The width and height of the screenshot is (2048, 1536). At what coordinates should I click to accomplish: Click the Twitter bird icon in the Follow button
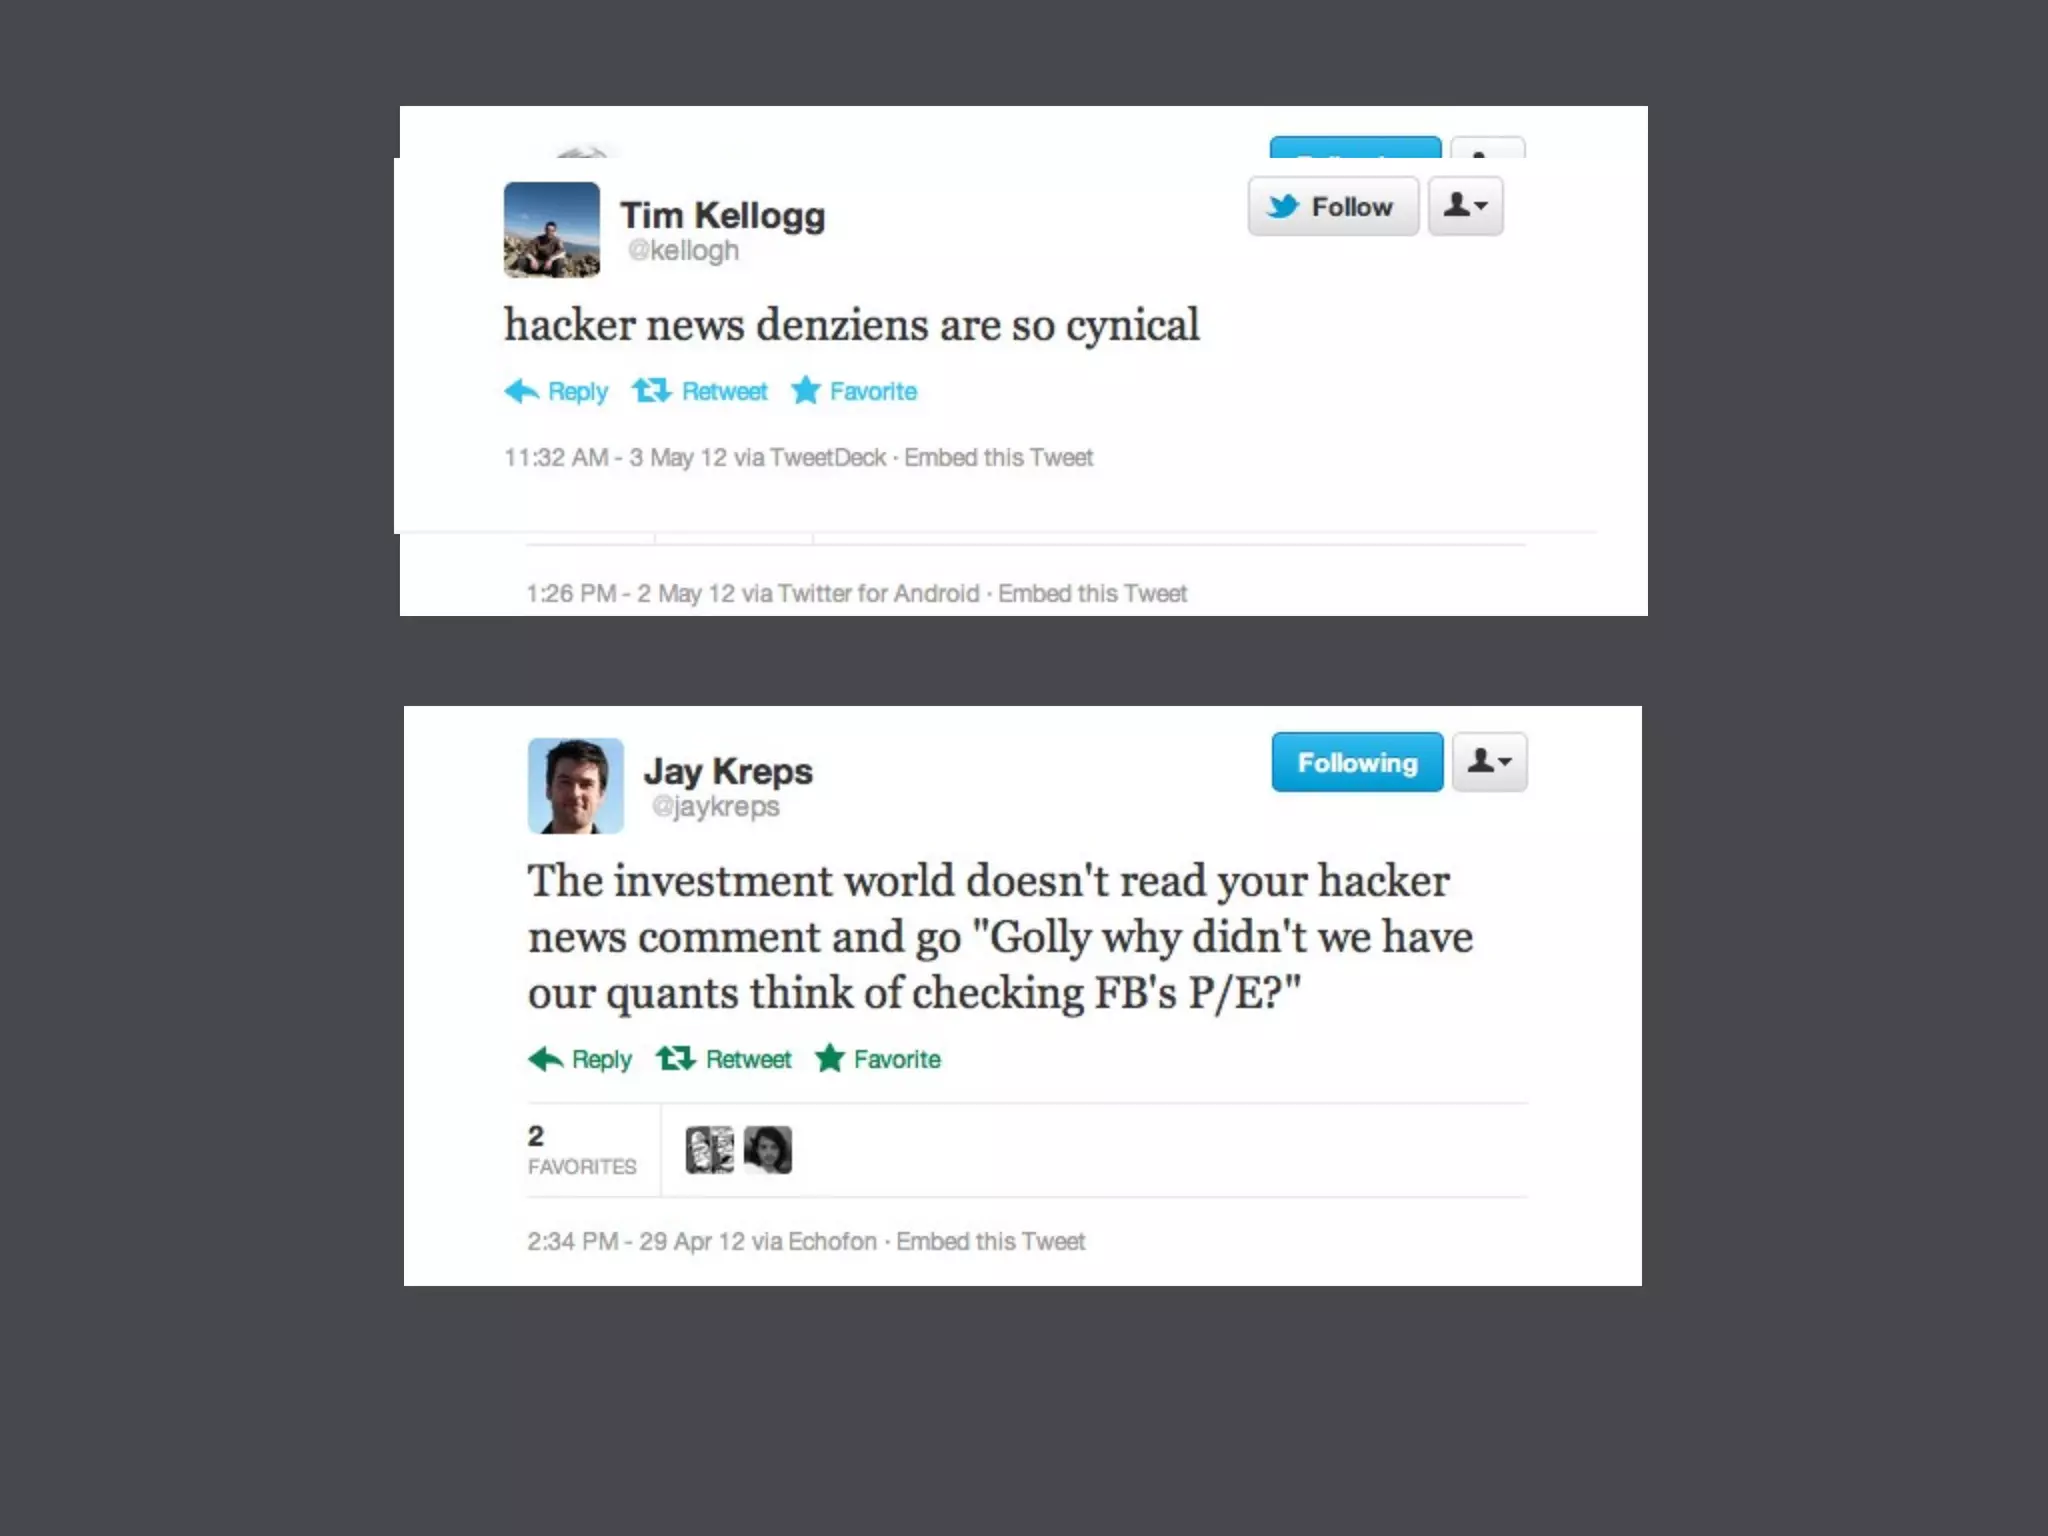(1283, 206)
